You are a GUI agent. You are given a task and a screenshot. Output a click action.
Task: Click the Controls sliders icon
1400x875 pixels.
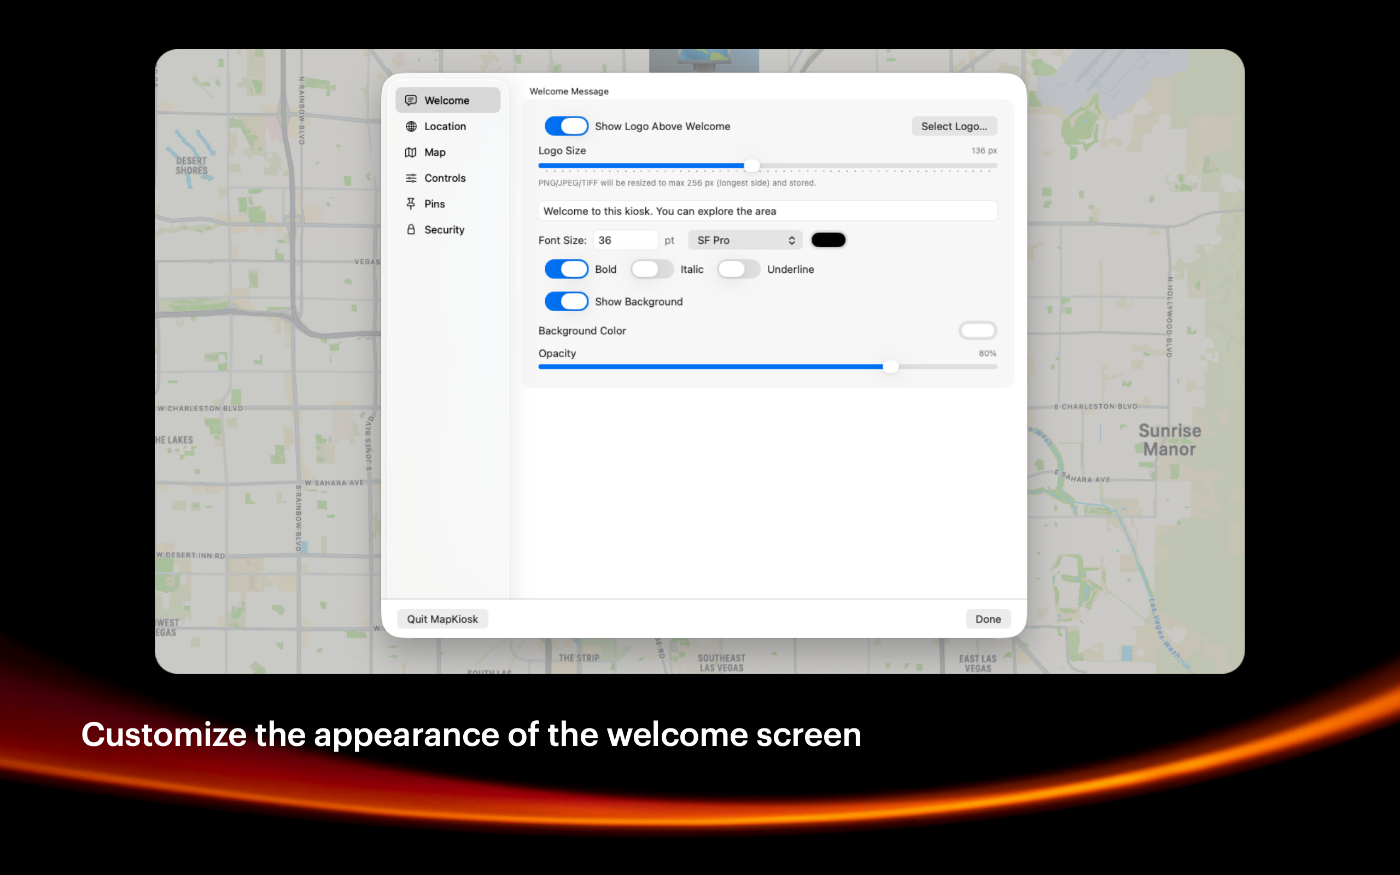411,179
